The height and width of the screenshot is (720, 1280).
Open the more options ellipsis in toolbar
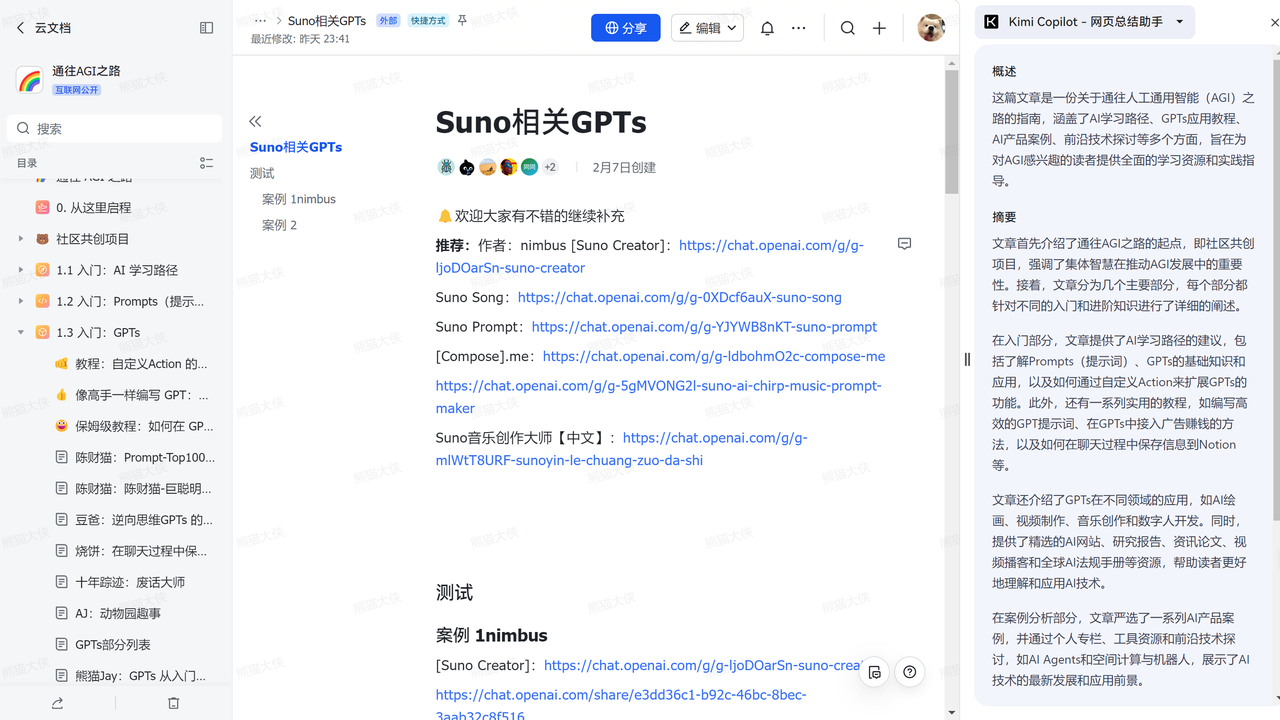coord(799,28)
